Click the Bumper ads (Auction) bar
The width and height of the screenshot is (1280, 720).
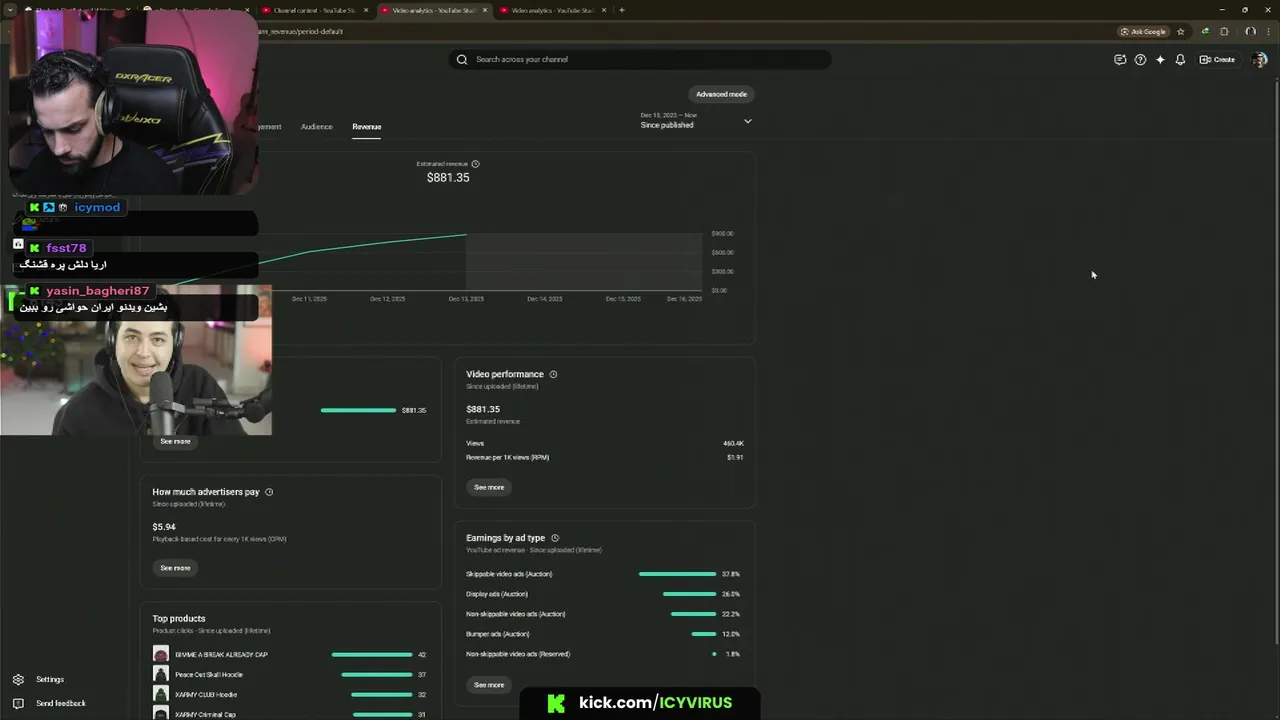point(703,634)
